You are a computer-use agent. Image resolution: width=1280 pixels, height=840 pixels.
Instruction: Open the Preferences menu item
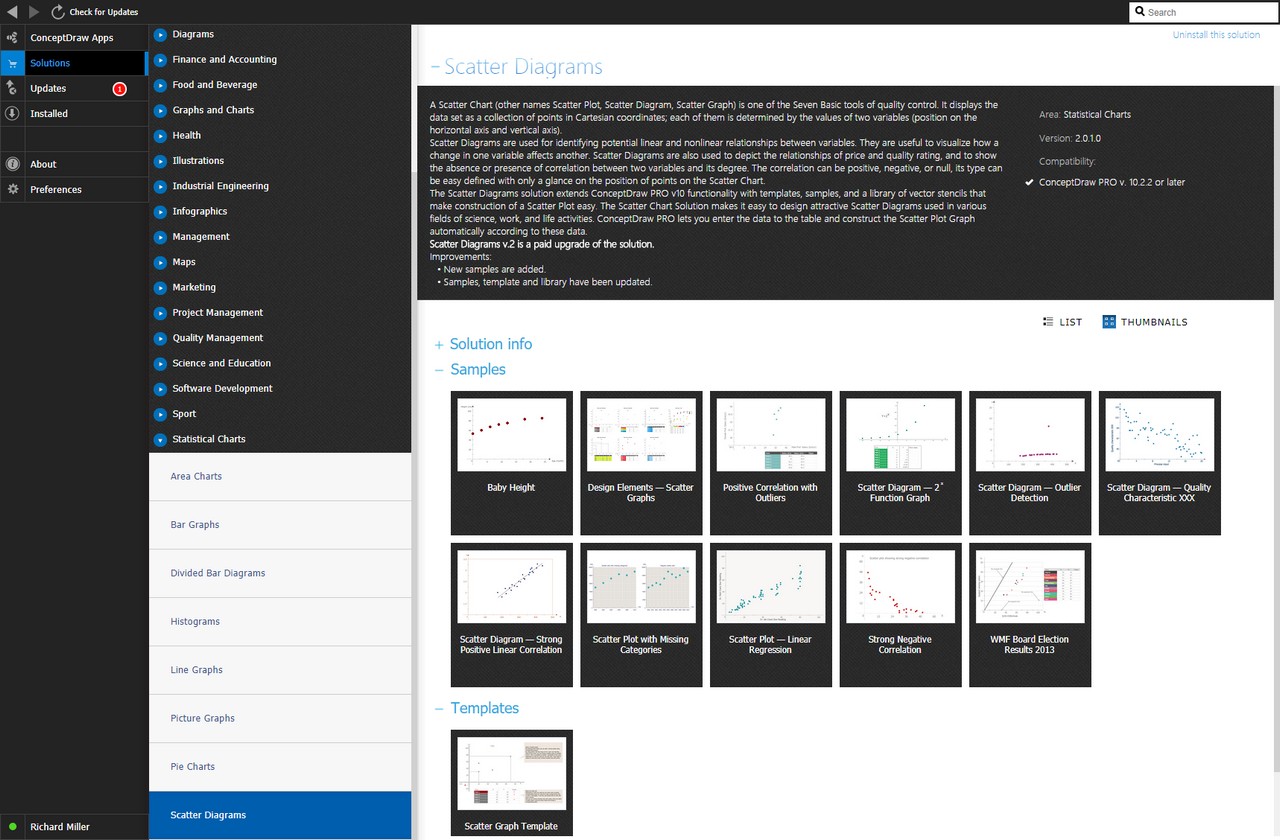[x=74, y=189]
